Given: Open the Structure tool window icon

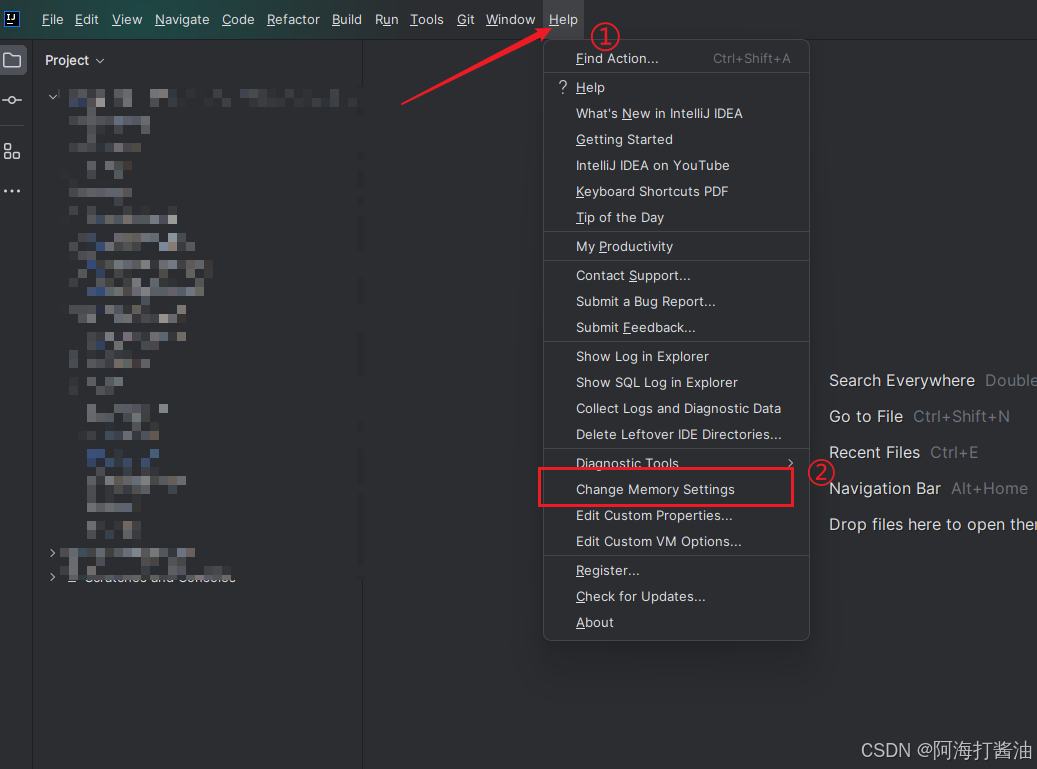Looking at the screenshot, I should click(x=12, y=151).
